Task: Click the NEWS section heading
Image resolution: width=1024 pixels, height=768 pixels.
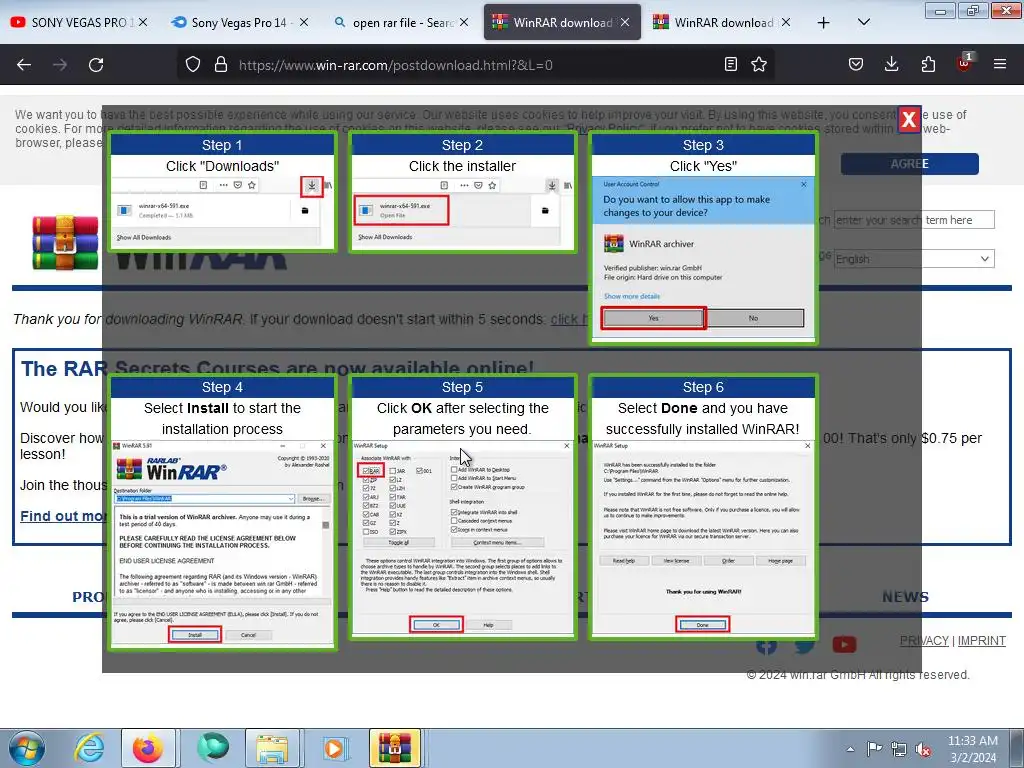Action: click(x=905, y=597)
